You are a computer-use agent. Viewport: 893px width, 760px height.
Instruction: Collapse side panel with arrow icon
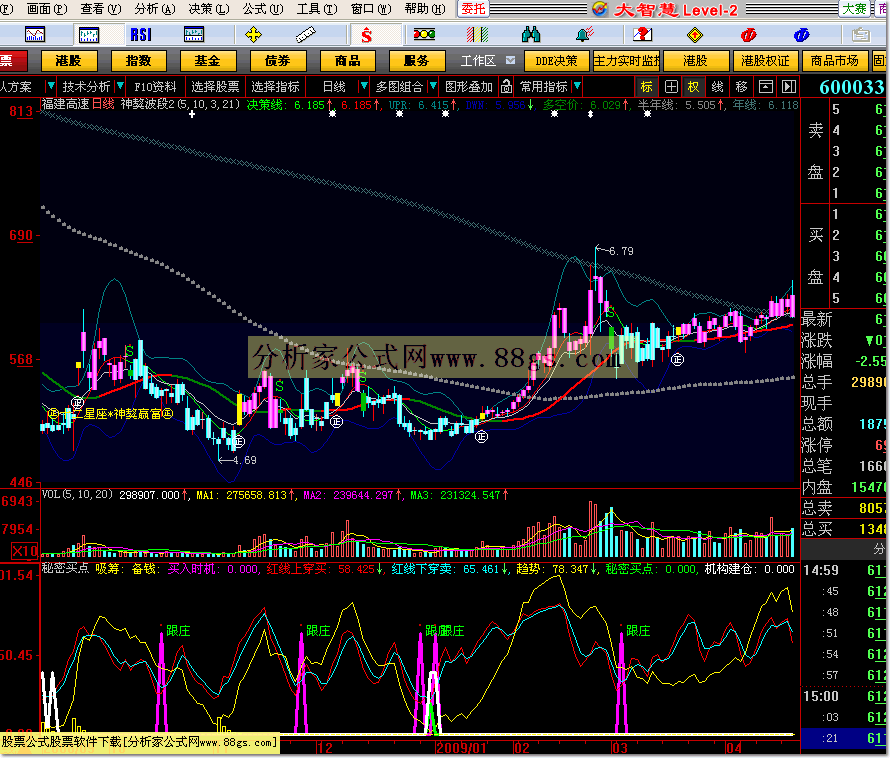789,87
